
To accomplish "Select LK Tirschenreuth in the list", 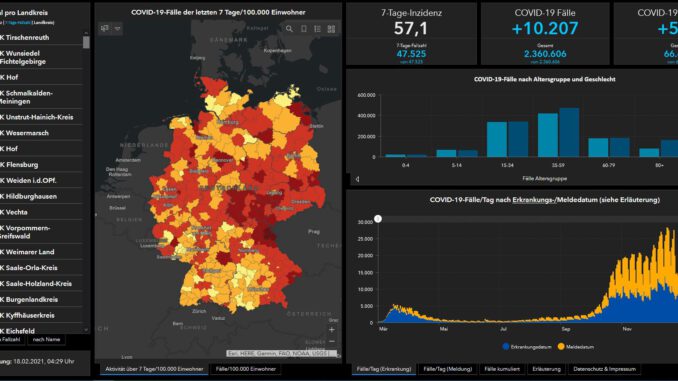I will pyautogui.click(x=41, y=37).
